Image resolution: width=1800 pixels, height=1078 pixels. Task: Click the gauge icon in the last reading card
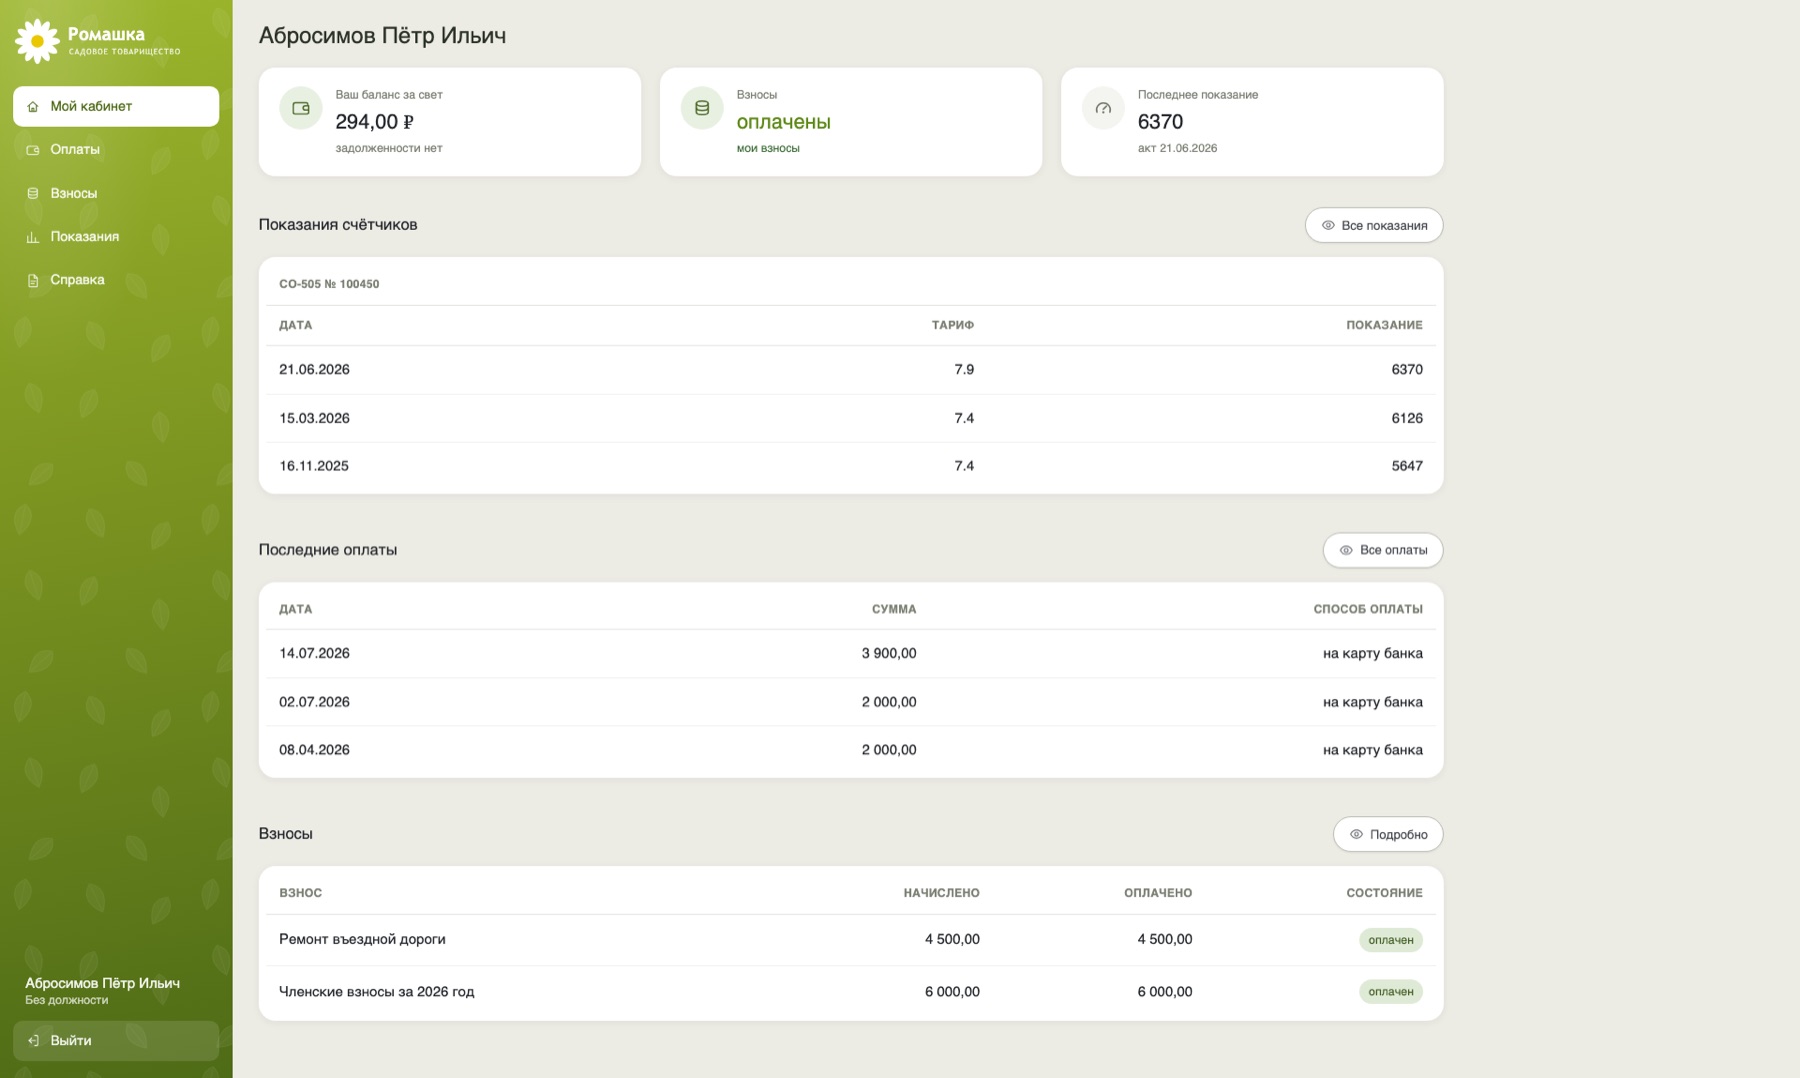click(x=1103, y=108)
